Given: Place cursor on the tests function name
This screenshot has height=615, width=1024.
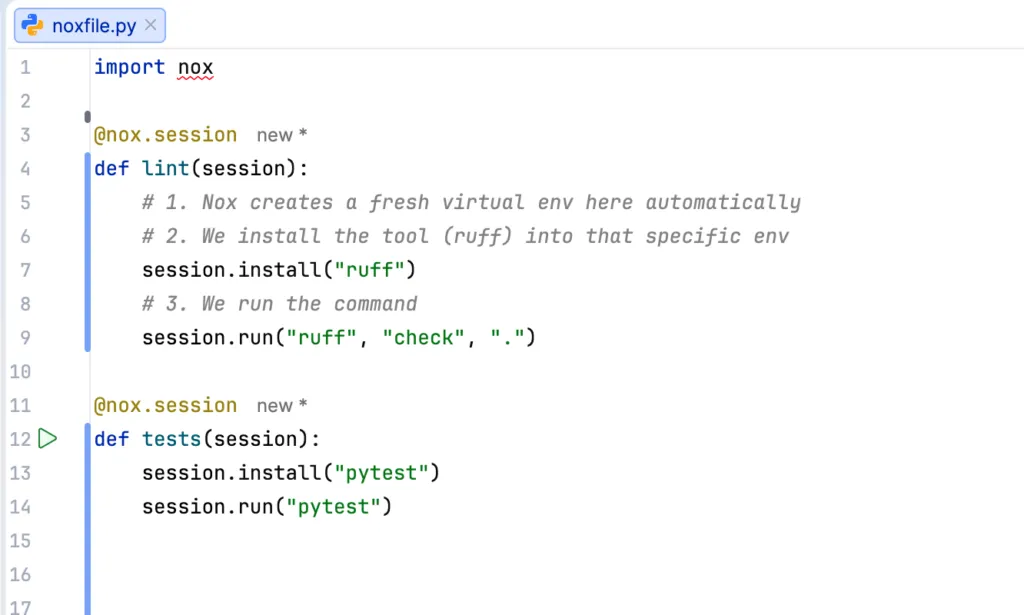Looking at the screenshot, I should [x=171, y=439].
